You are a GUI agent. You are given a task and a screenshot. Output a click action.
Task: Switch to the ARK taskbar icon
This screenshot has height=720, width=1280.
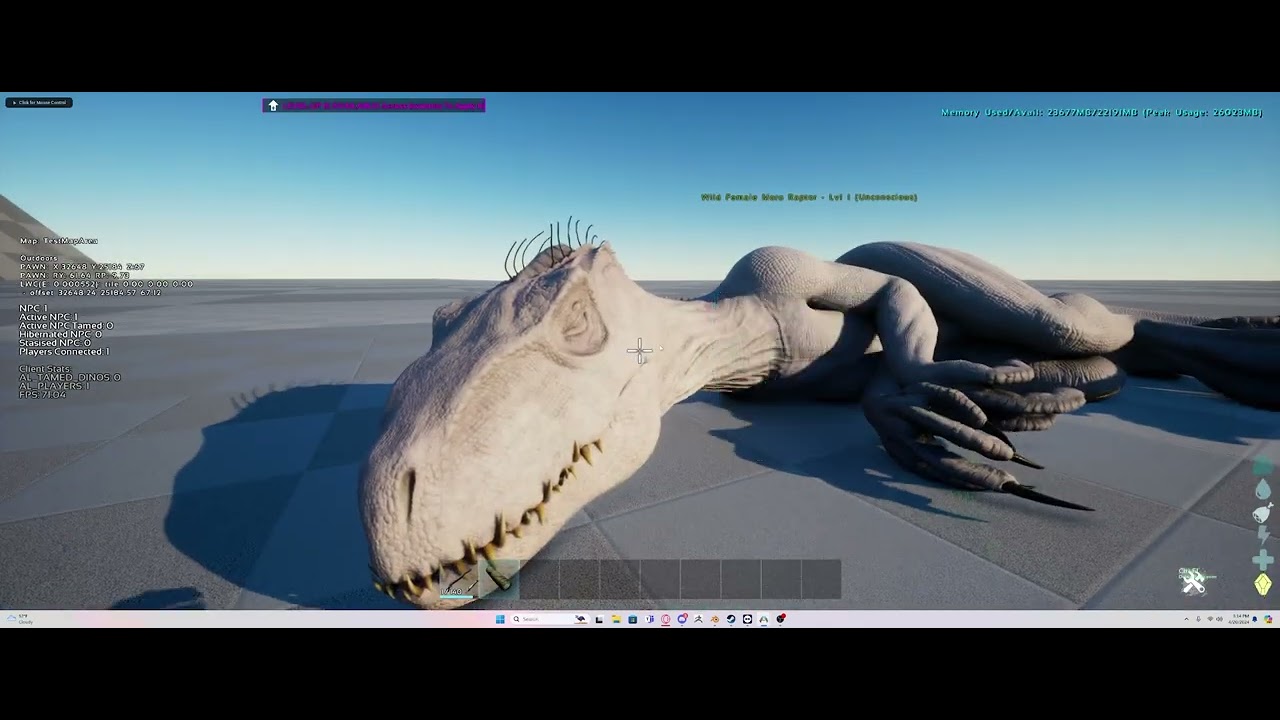coord(764,619)
